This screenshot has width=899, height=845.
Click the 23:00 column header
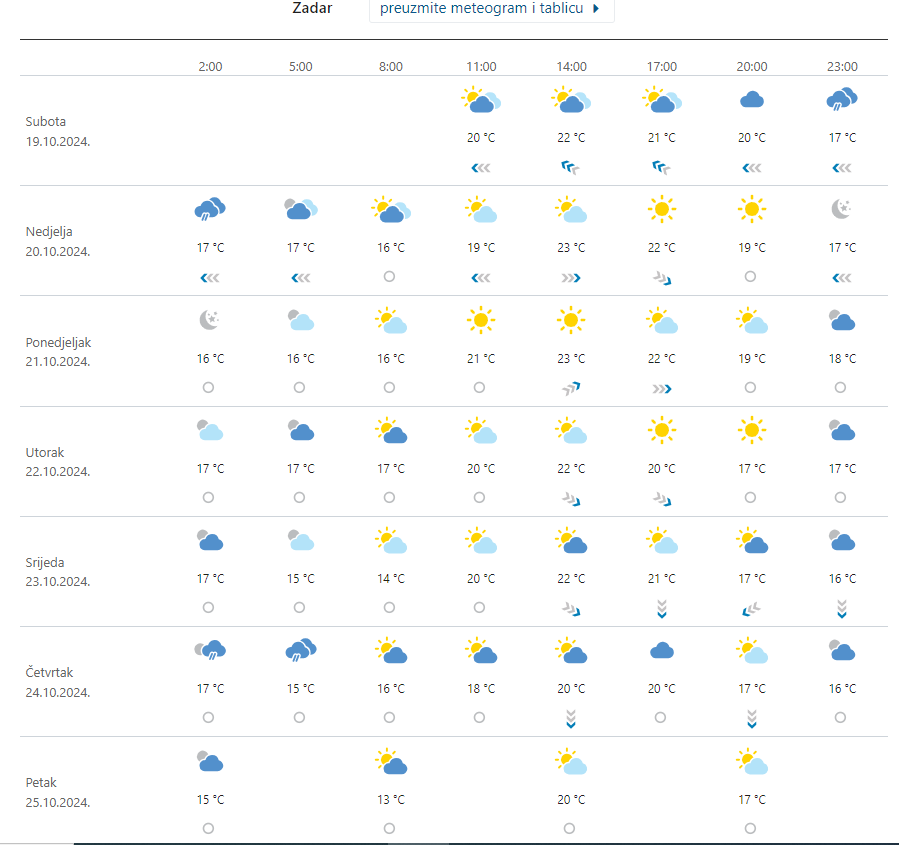pyautogui.click(x=842, y=67)
